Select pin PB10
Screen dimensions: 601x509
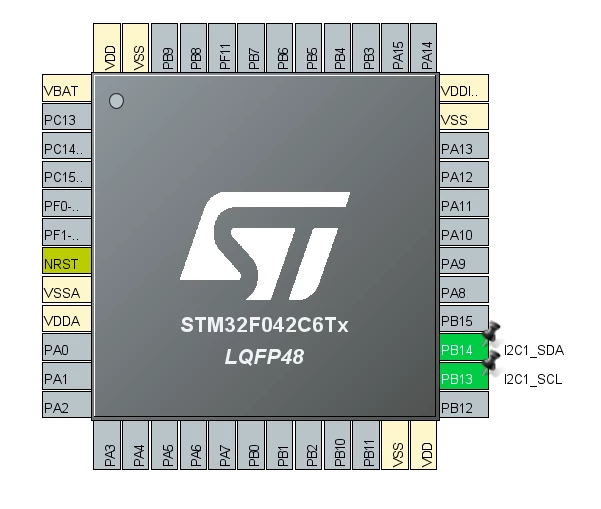(x=337, y=445)
